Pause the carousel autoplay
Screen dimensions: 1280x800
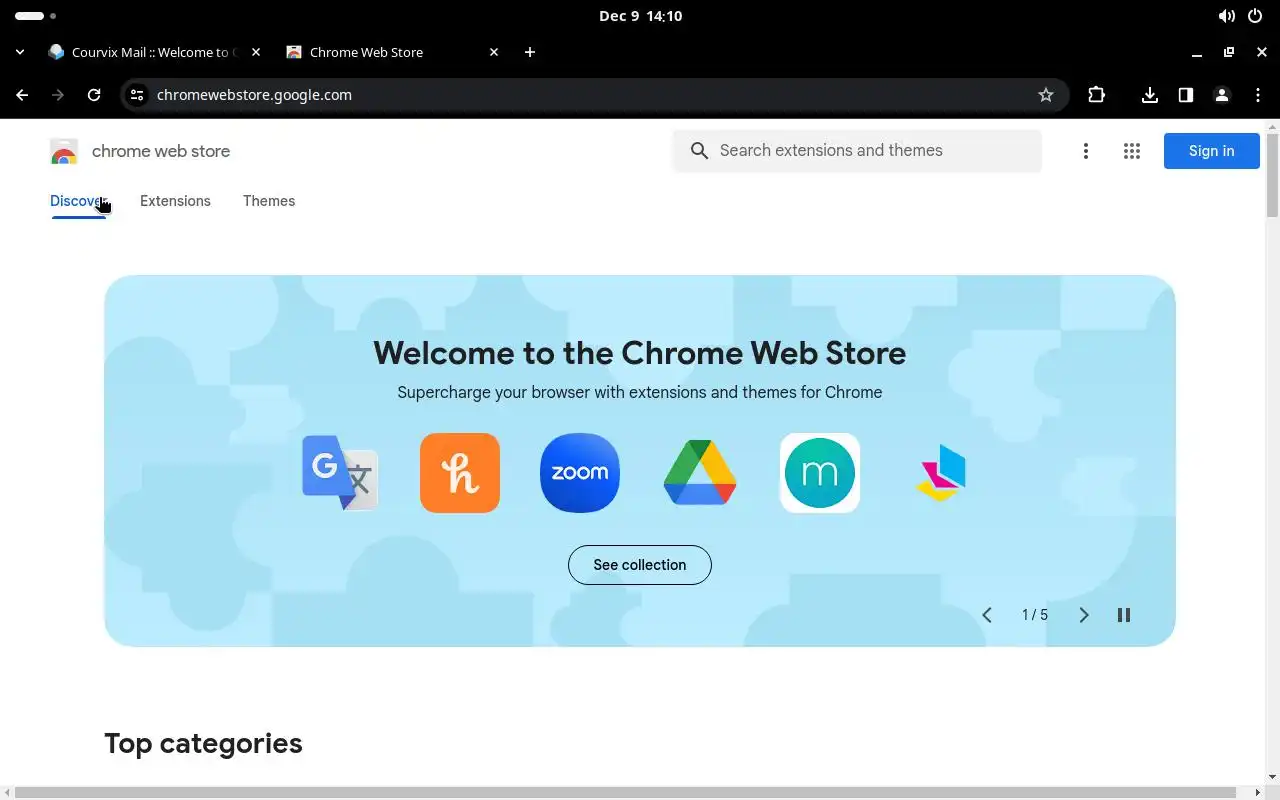(x=1124, y=615)
